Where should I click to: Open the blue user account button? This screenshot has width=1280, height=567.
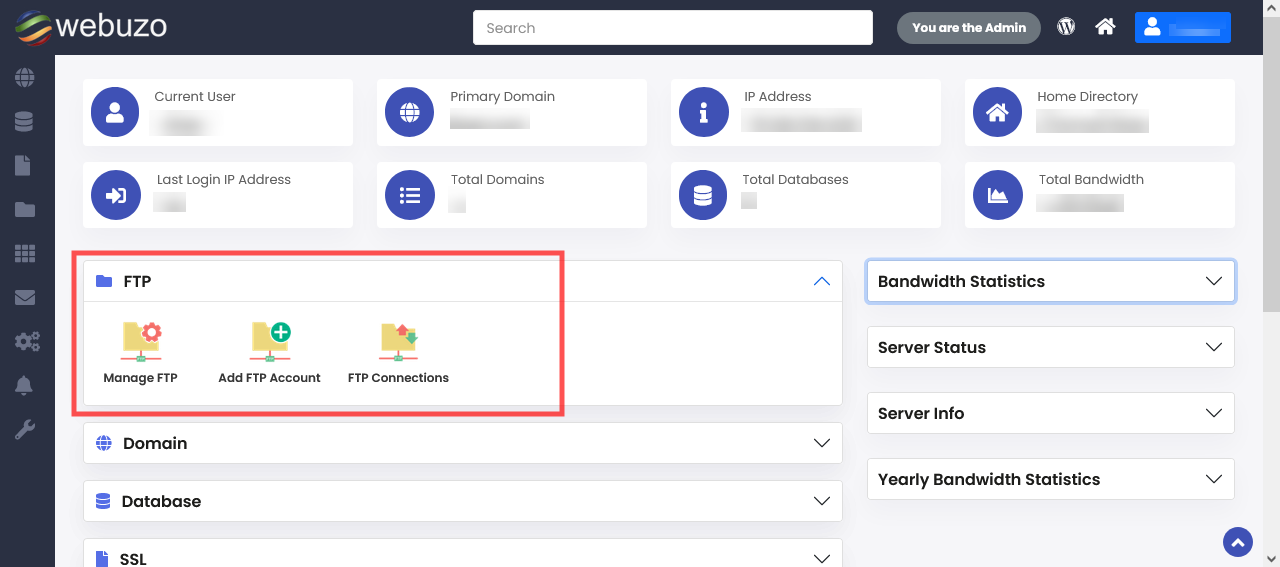(1182, 28)
